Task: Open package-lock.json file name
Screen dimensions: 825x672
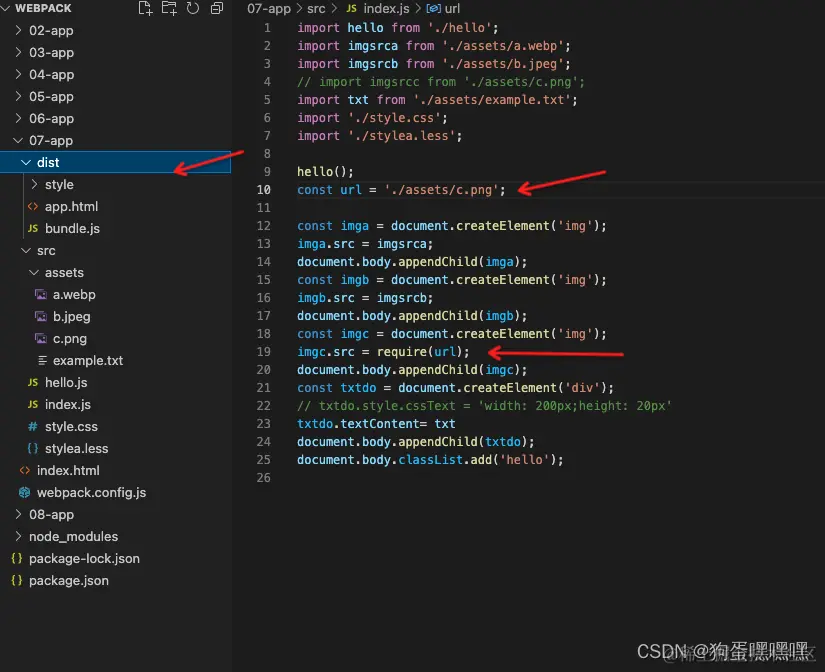Action: coord(84,558)
